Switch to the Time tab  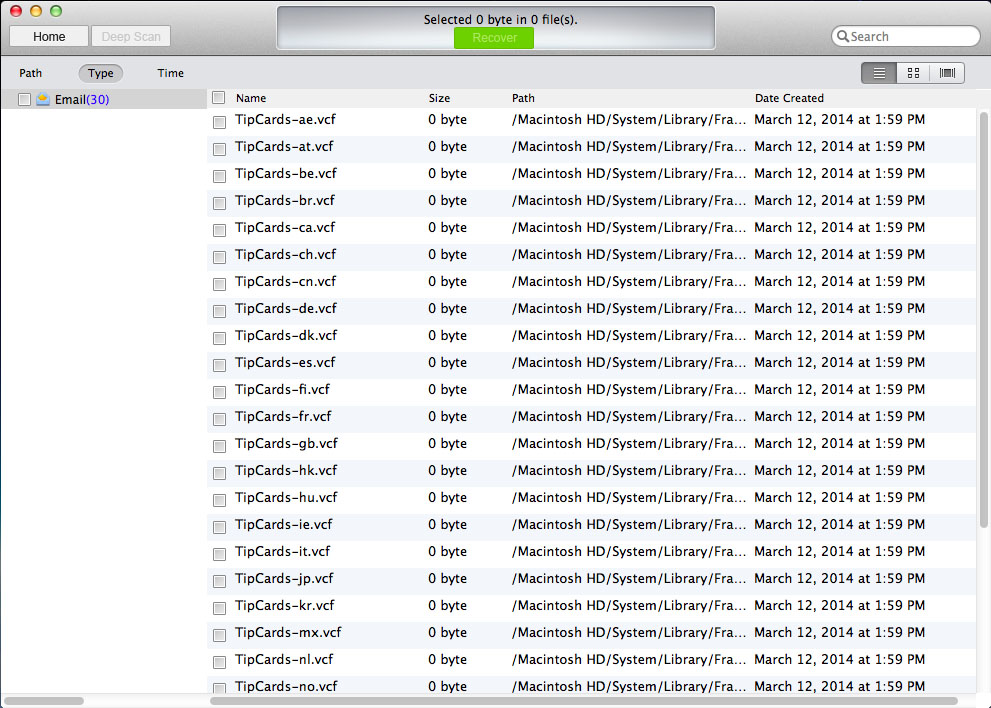tap(170, 73)
